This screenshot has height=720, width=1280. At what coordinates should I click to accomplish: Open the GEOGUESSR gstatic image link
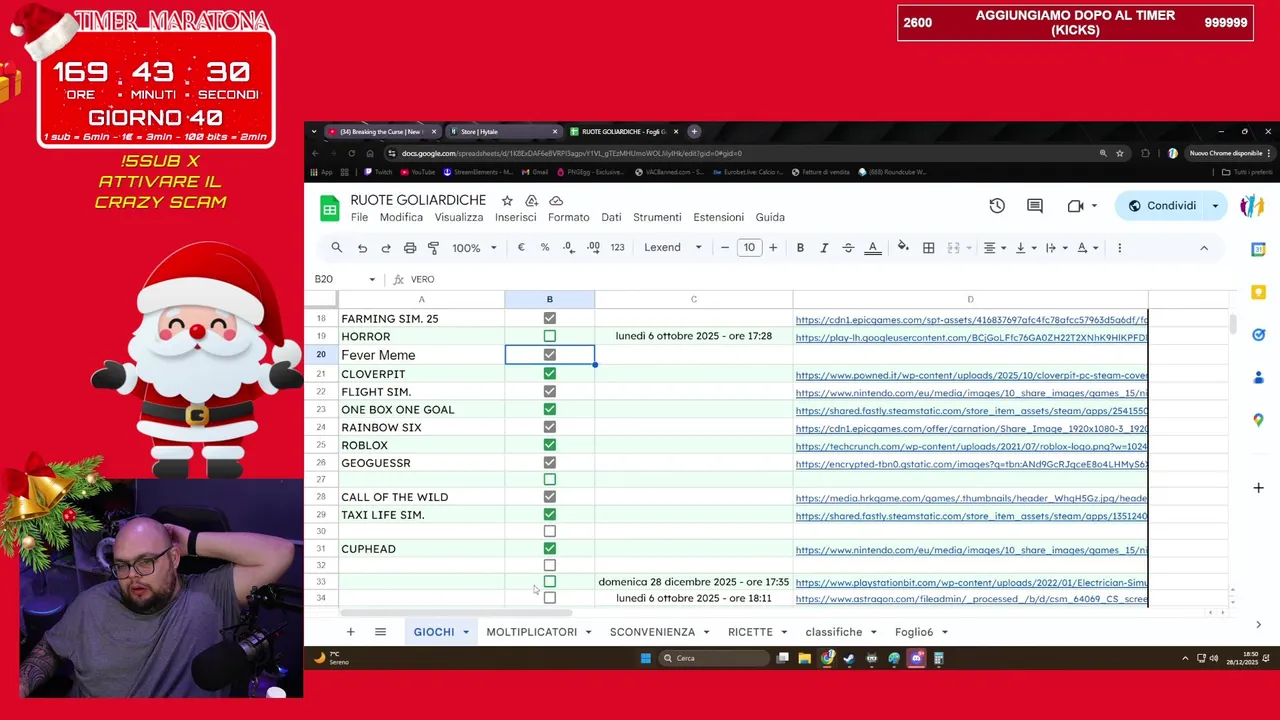[971, 465]
